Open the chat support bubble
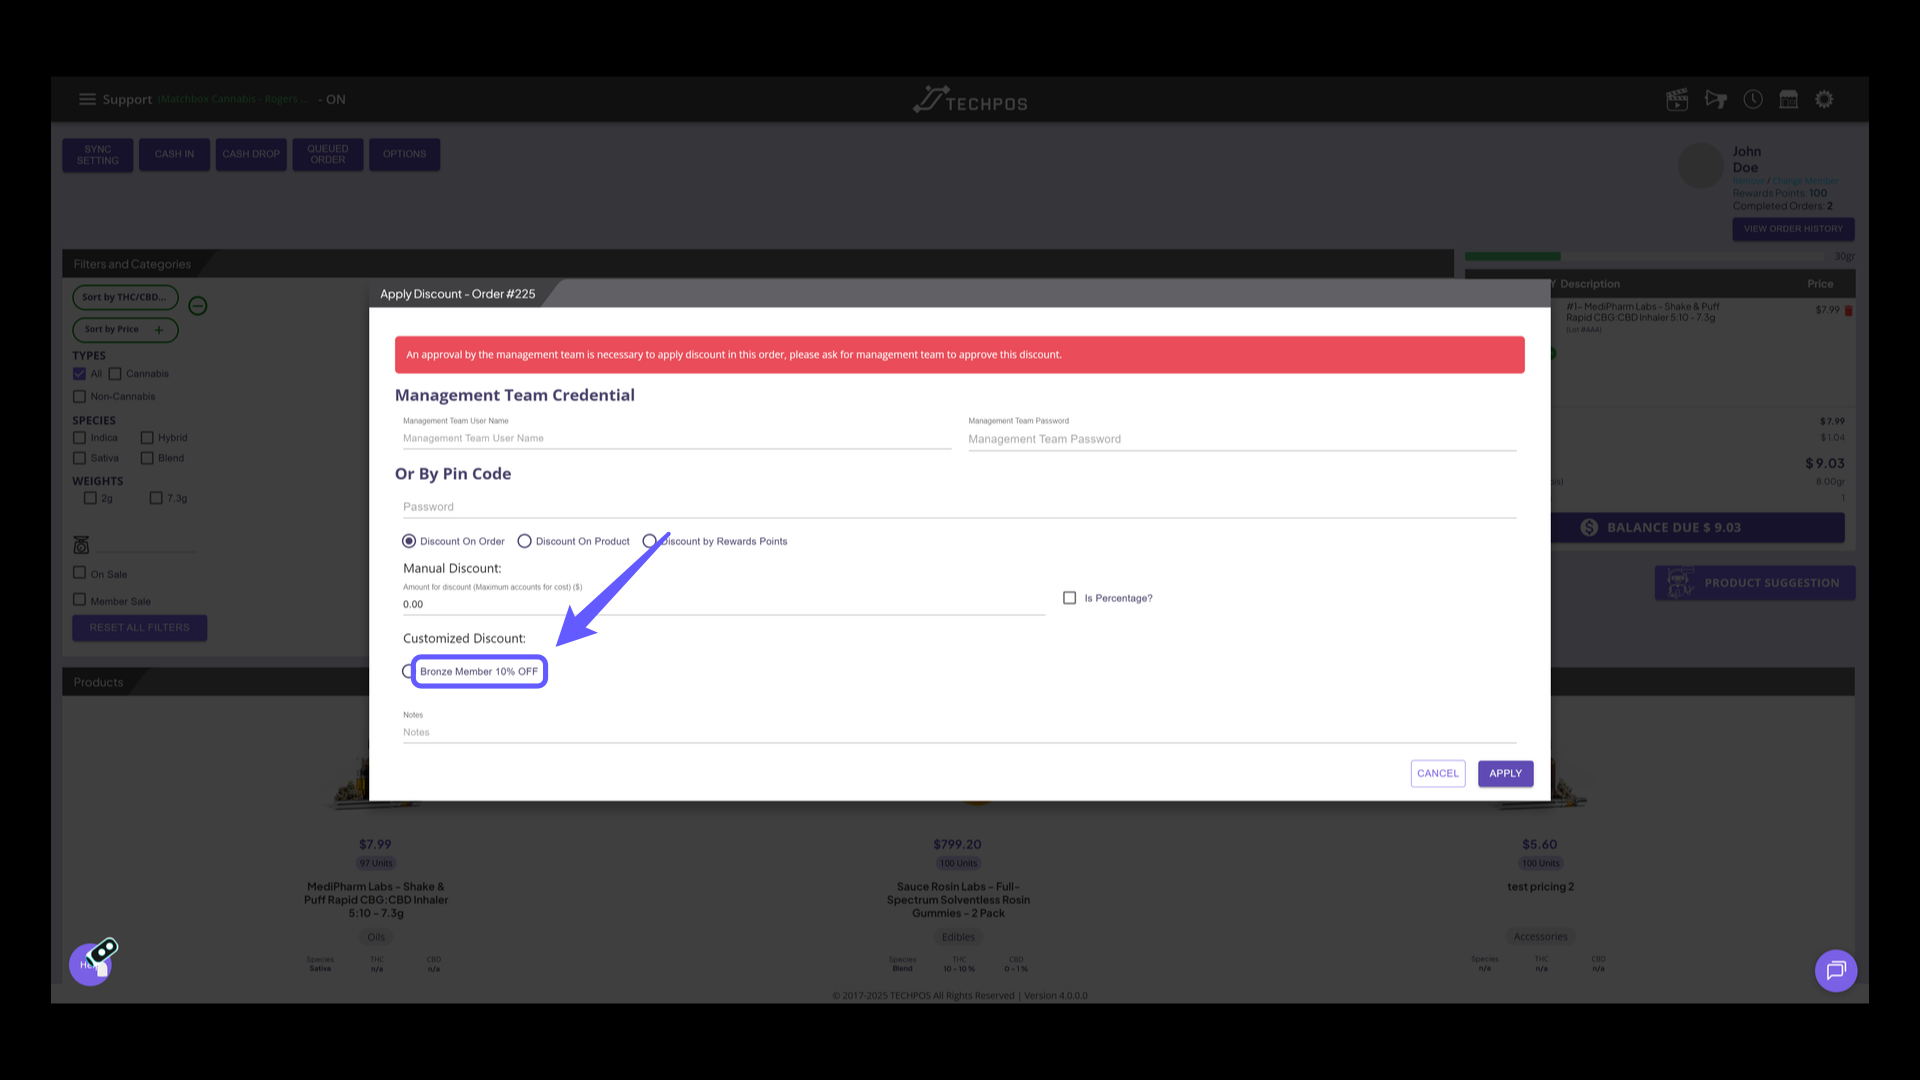 click(1836, 970)
